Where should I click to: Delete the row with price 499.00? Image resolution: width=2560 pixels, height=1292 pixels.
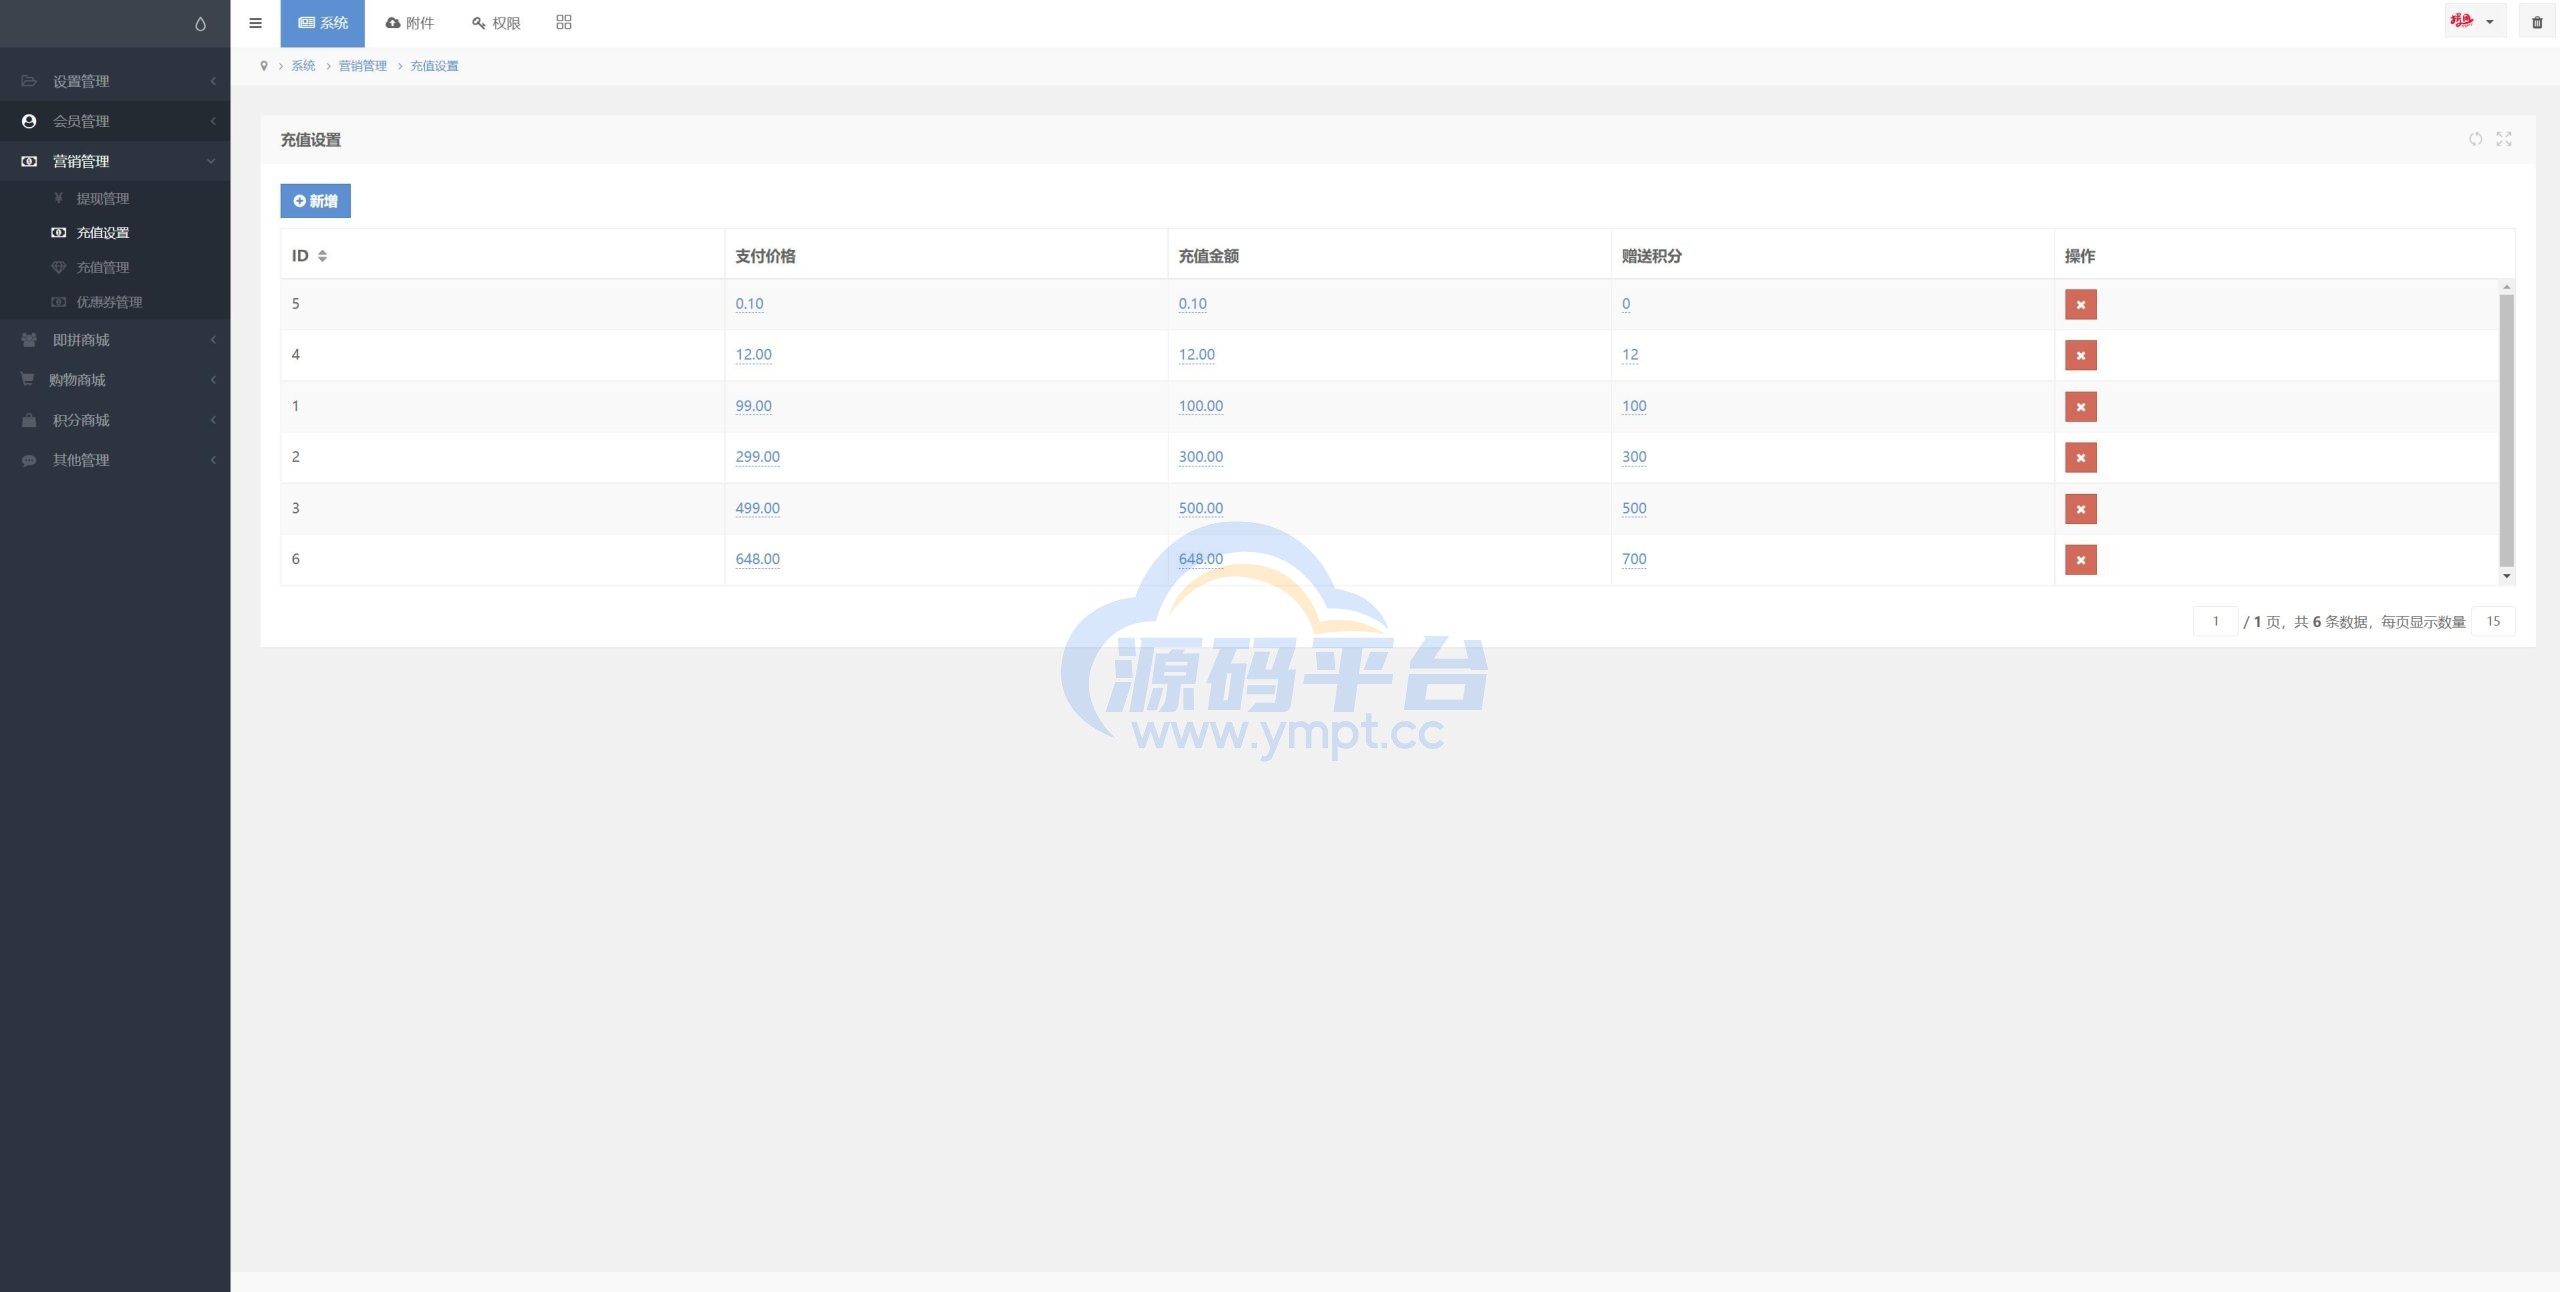(x=2081, y=509)
